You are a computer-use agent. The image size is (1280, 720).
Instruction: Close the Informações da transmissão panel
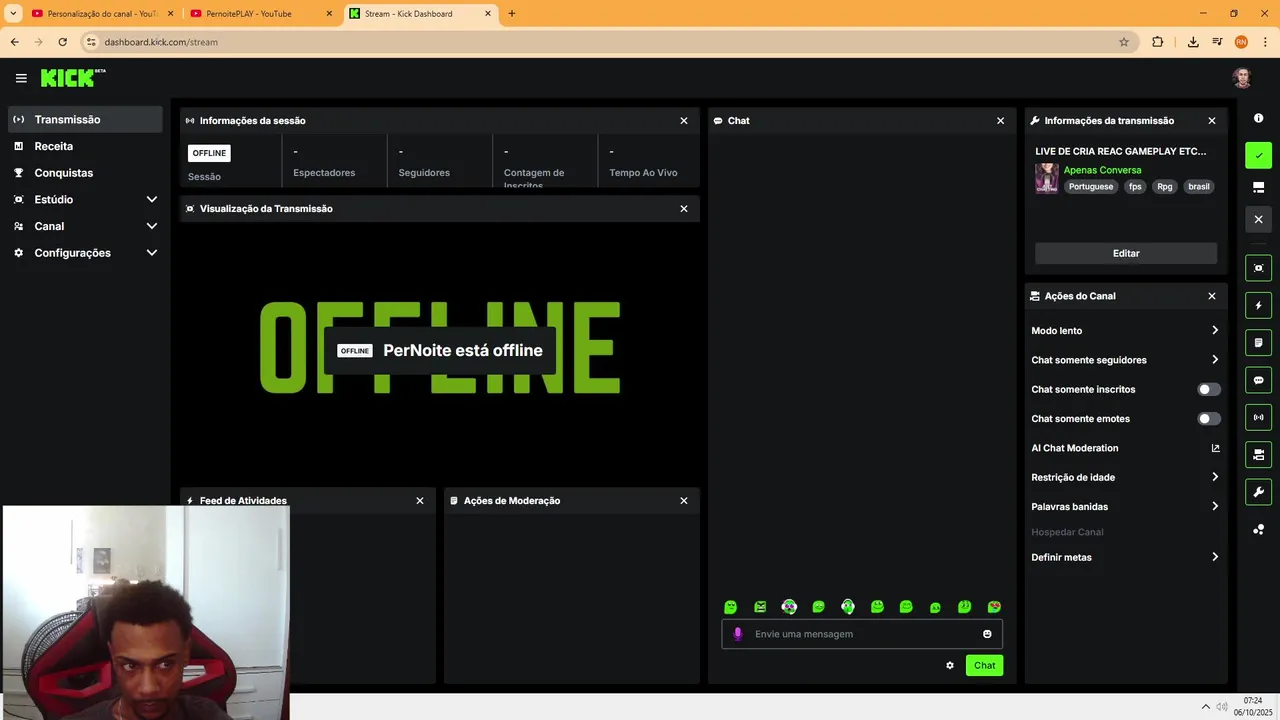(x=1212, y=121)
